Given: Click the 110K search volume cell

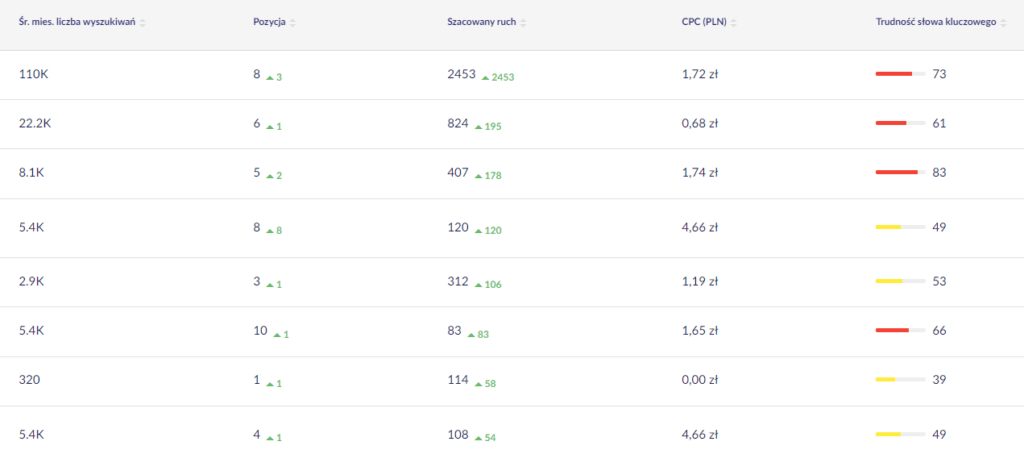Looking at the screenshot, I should [x=33, y=74].
